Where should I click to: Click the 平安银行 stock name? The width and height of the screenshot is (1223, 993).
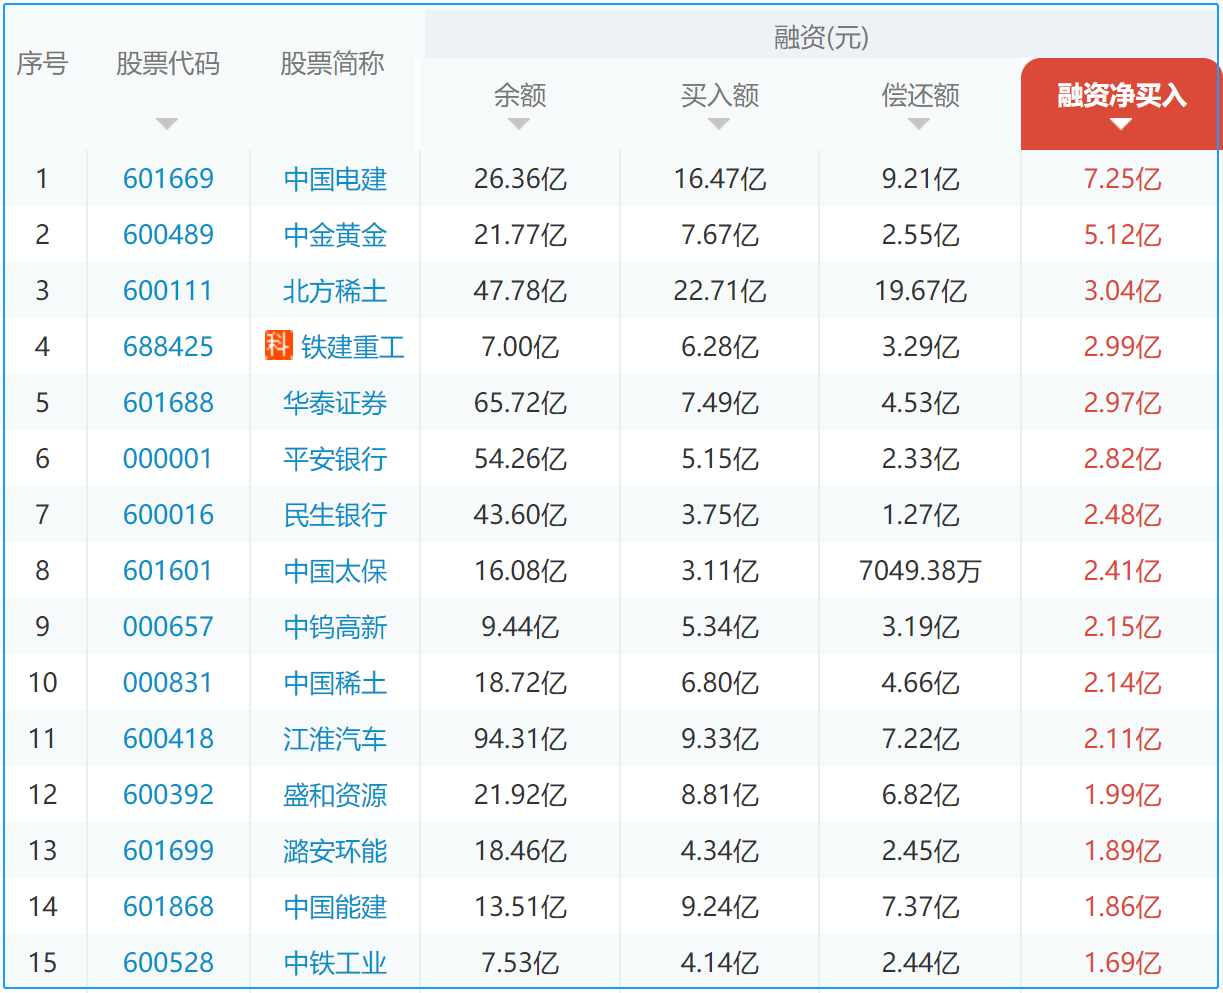point(335,459)
